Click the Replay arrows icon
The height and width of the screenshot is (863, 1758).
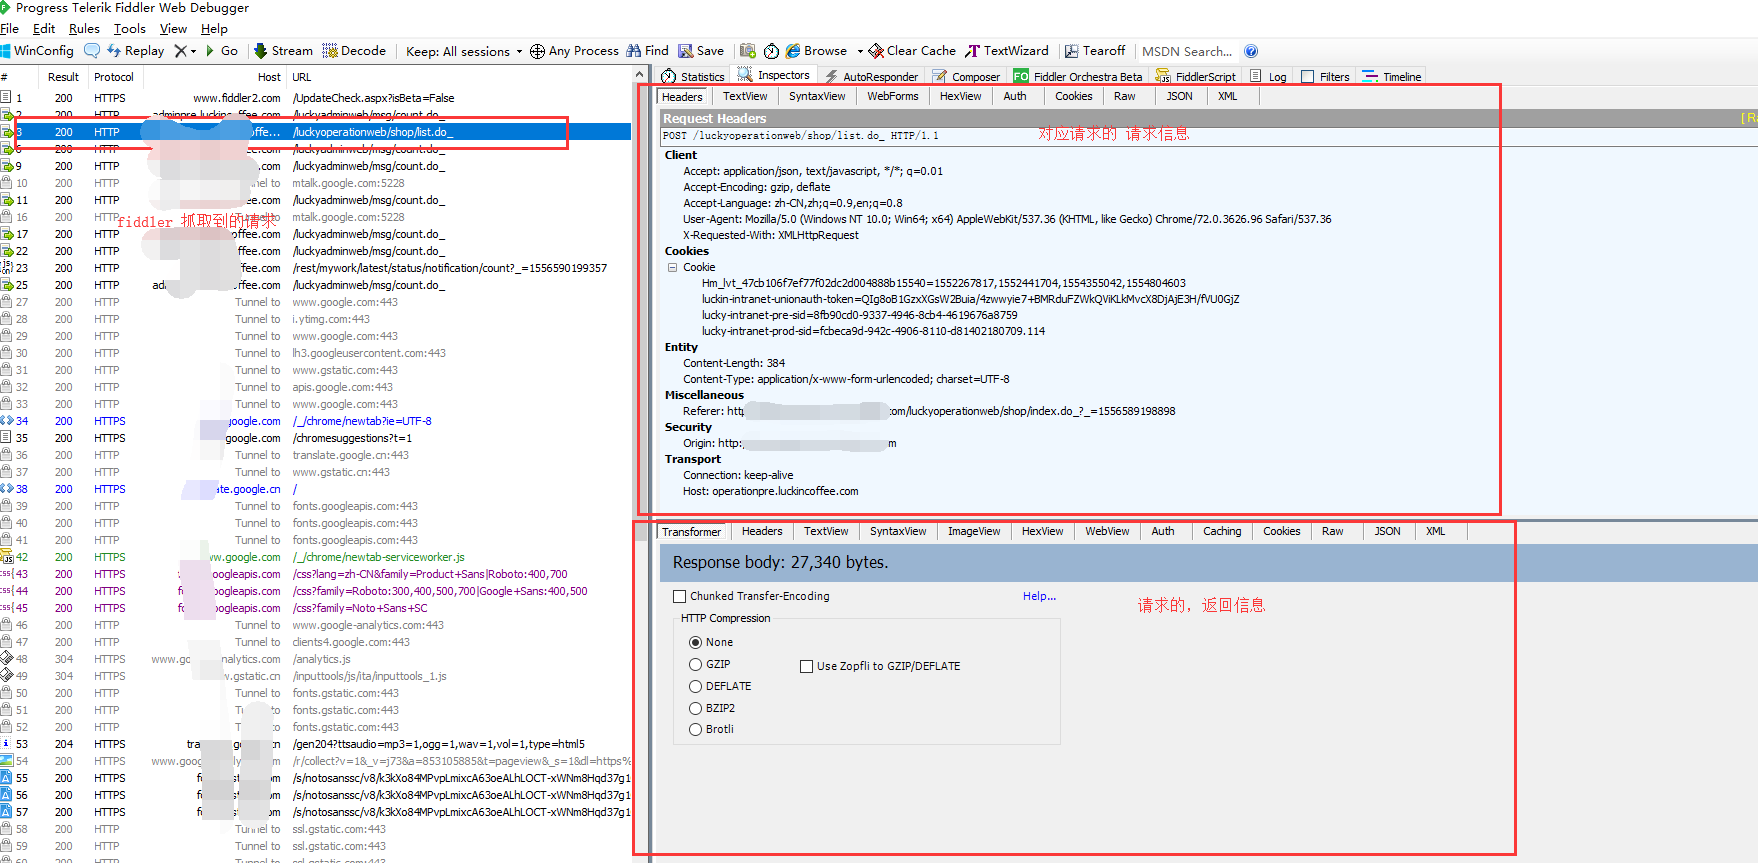pyautogui.click(x=114, y=51)
